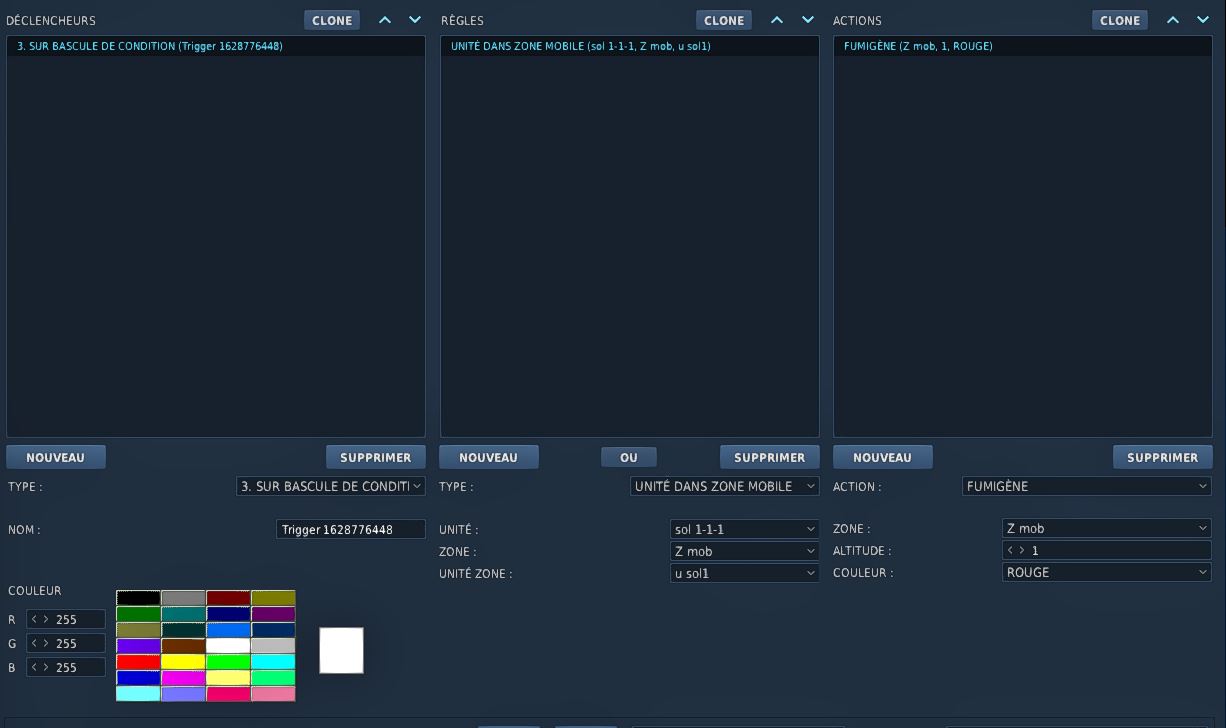Open the UNITÉ ZONE dropdown showing u sol1
The height and width of the screenshot is (728, 1226).
click(745, 573)
